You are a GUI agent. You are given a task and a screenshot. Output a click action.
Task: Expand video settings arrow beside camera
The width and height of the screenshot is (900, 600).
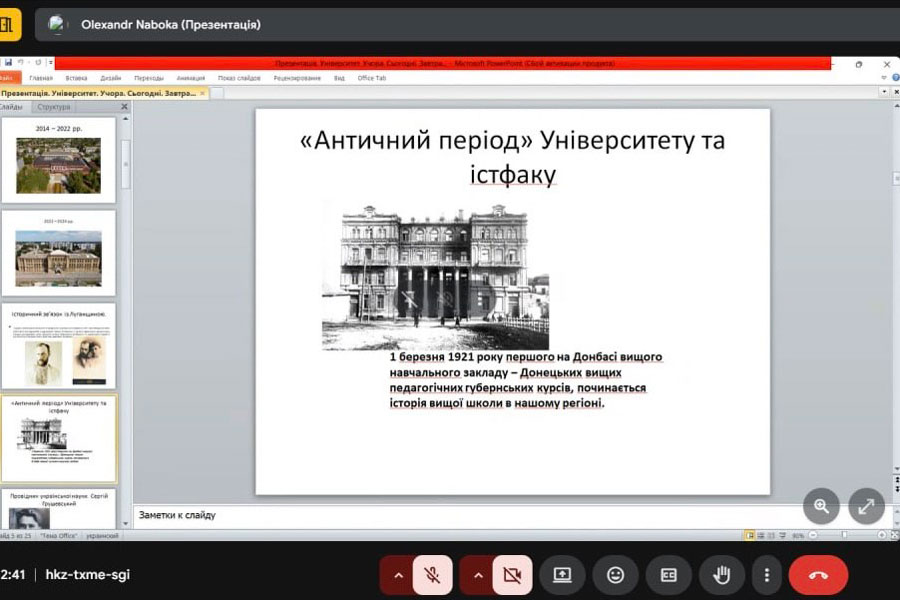click(477, 575)
